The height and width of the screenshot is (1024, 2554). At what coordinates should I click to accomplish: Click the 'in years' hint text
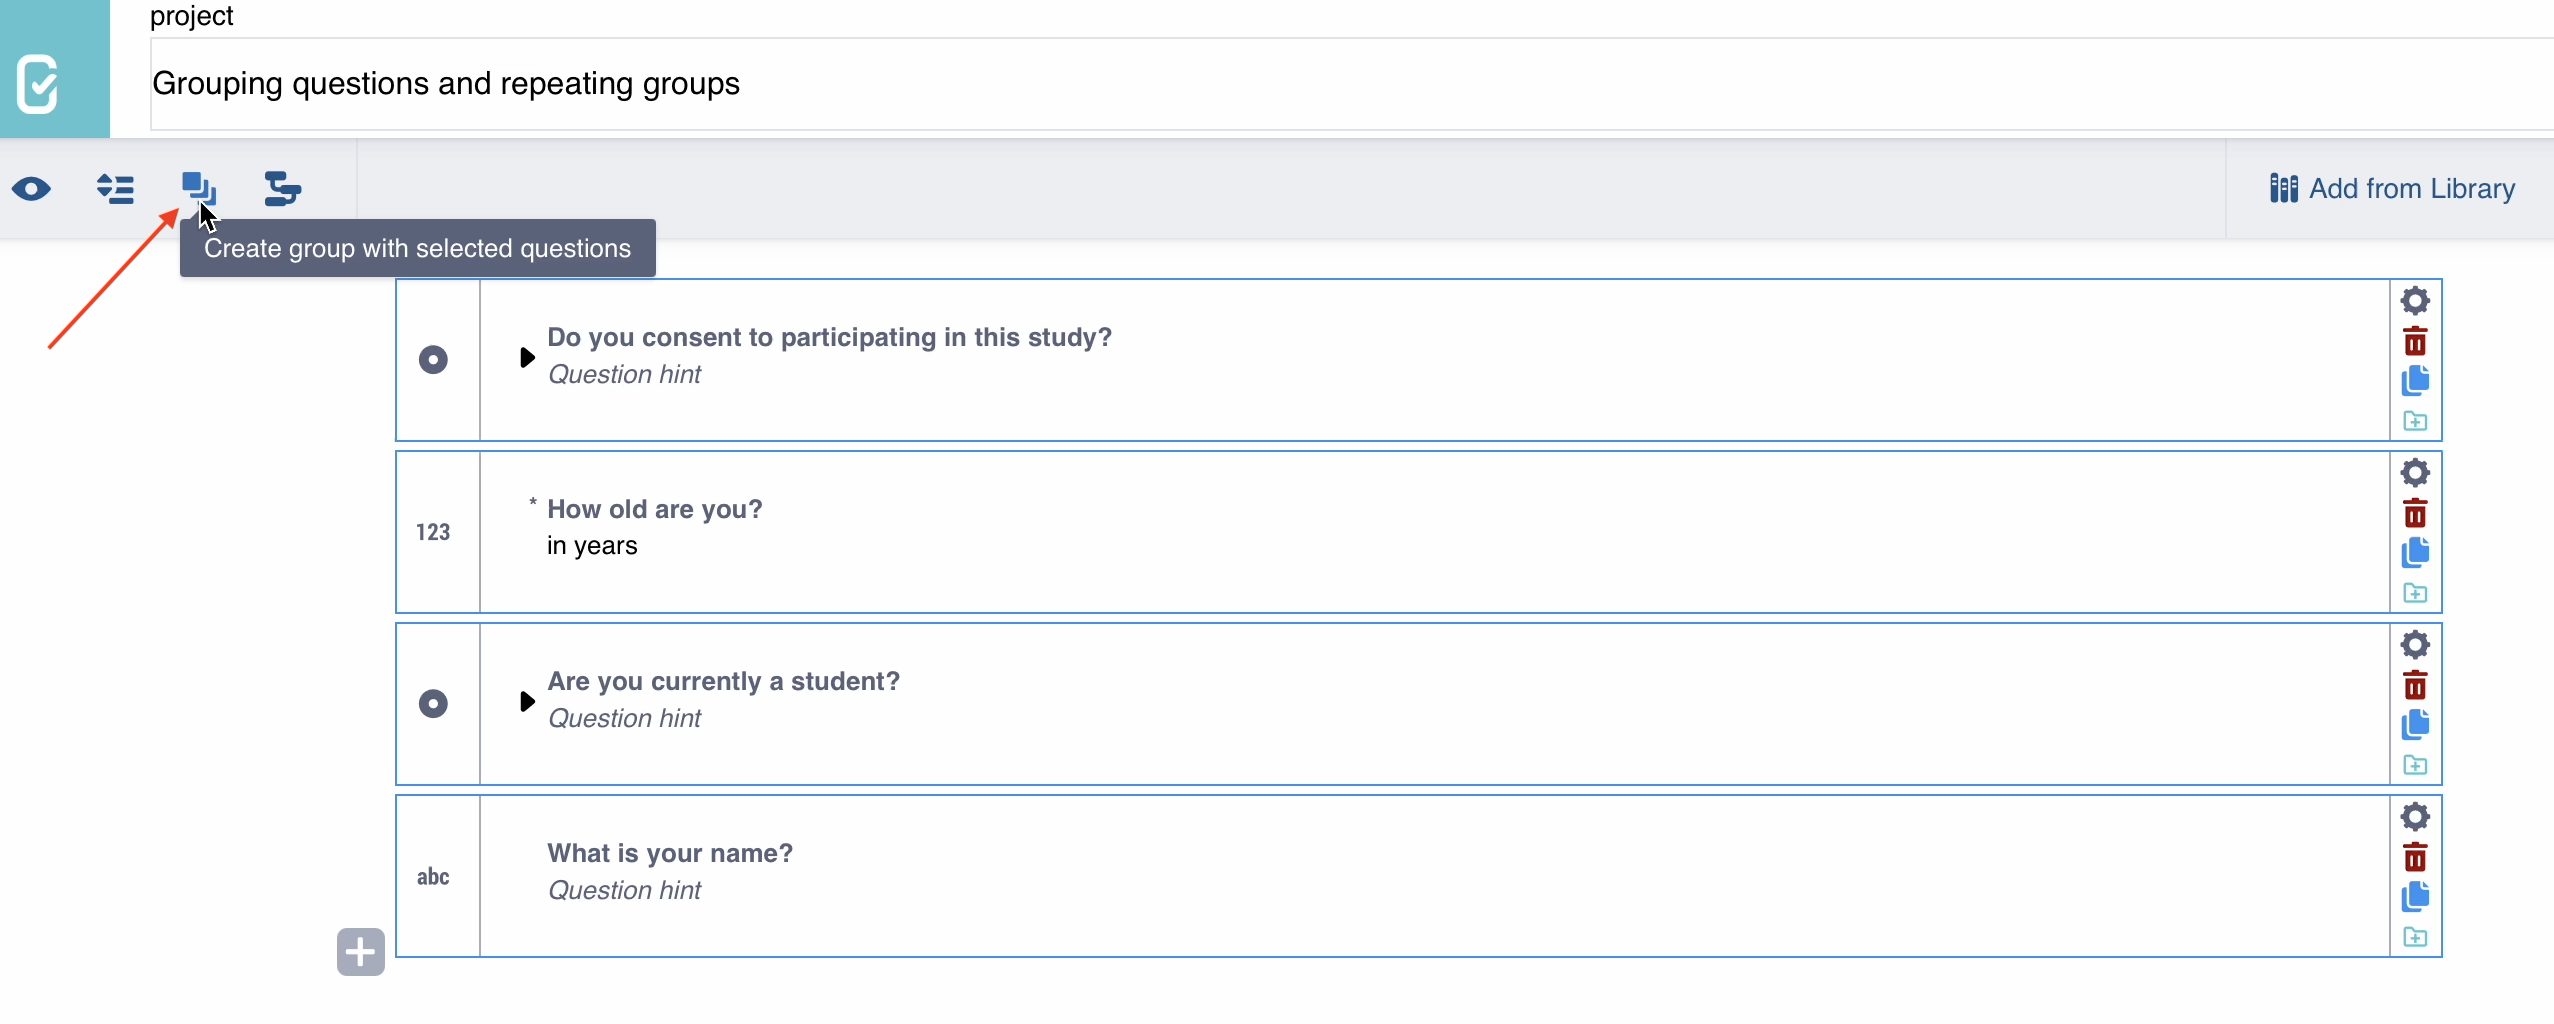coord(592,546)
